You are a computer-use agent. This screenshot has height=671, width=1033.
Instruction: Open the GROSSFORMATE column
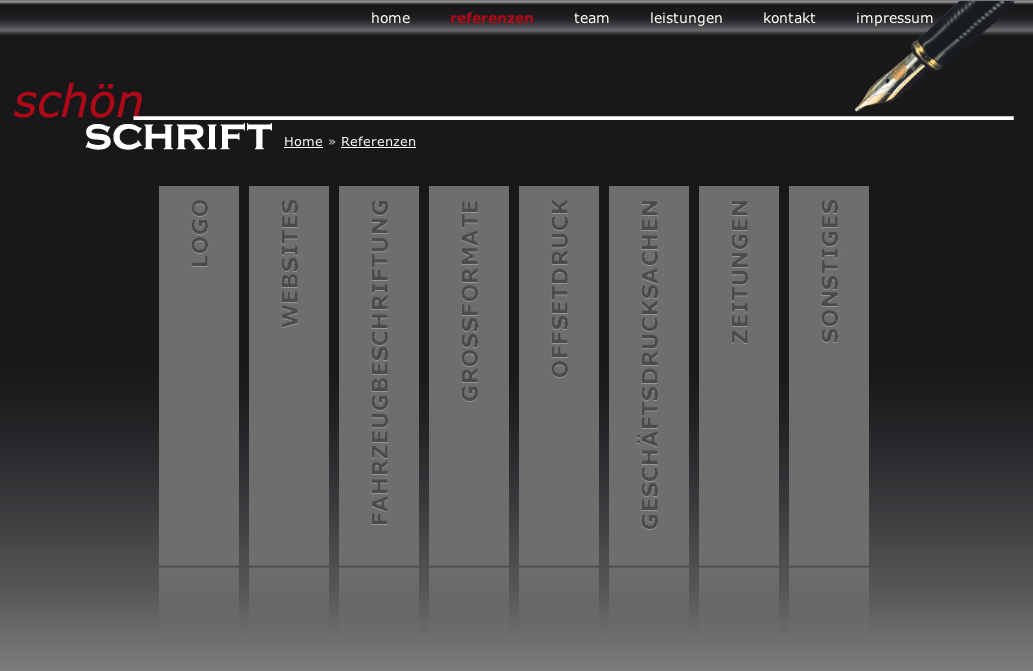coord(469,375)
